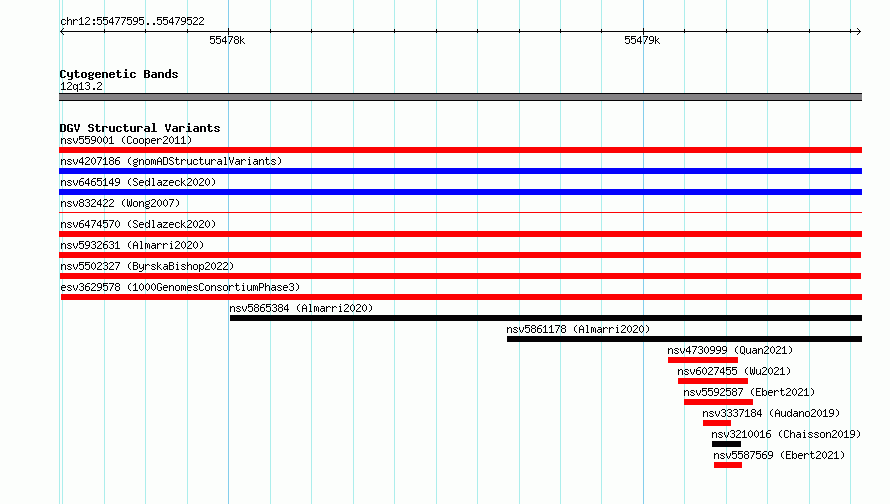This screenshot has height=504, width=890.
Task: Click the right arrow on the ruler
Action: (858, 31)
